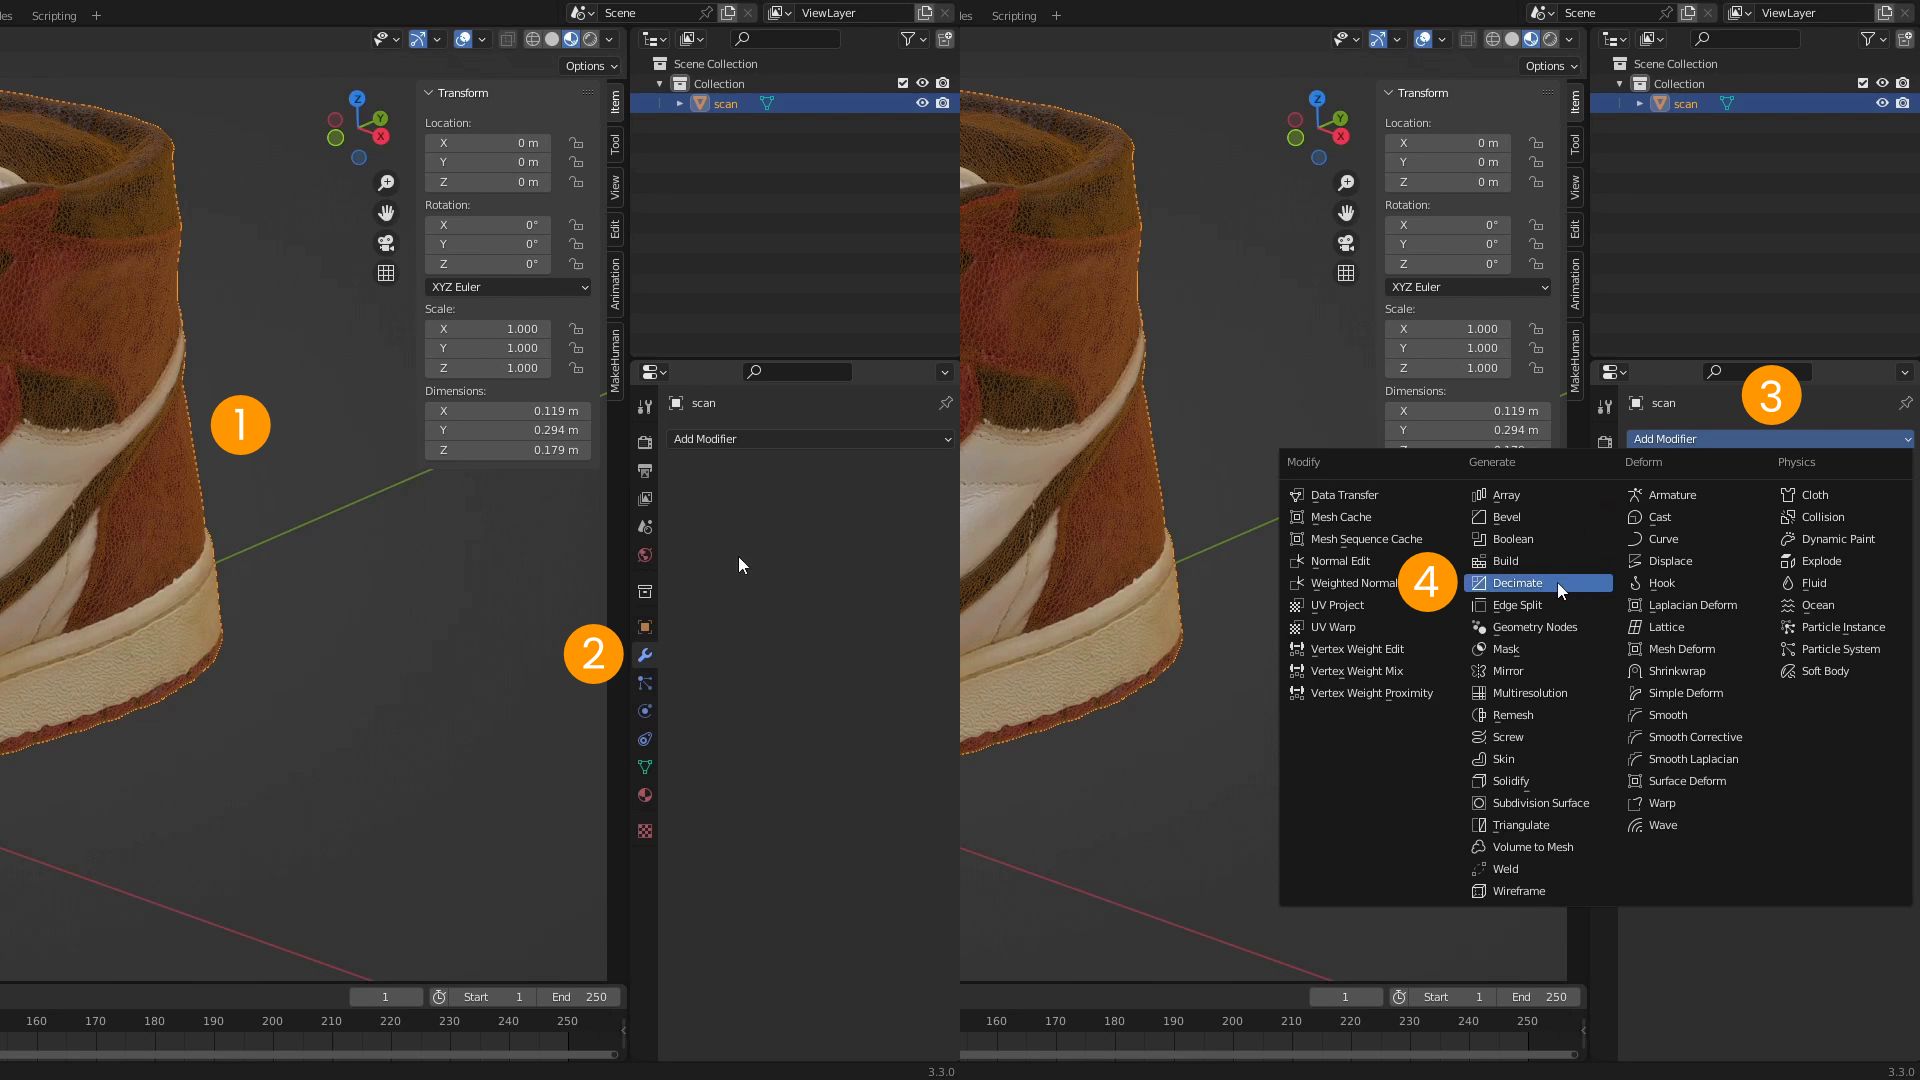The width and height of the screenshot is (1920, 1080).
Task: Open the Texture Properties checkered icon
Action: [645, 829]
